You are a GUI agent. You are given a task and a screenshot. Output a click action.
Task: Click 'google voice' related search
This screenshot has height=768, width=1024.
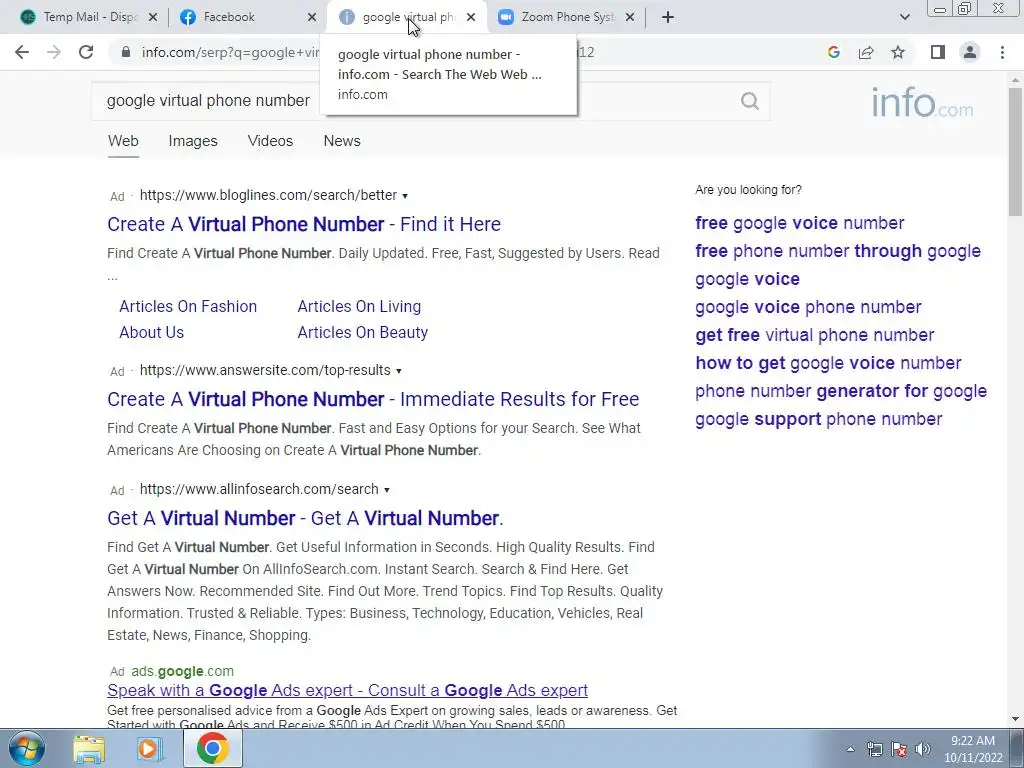(747, 280)
